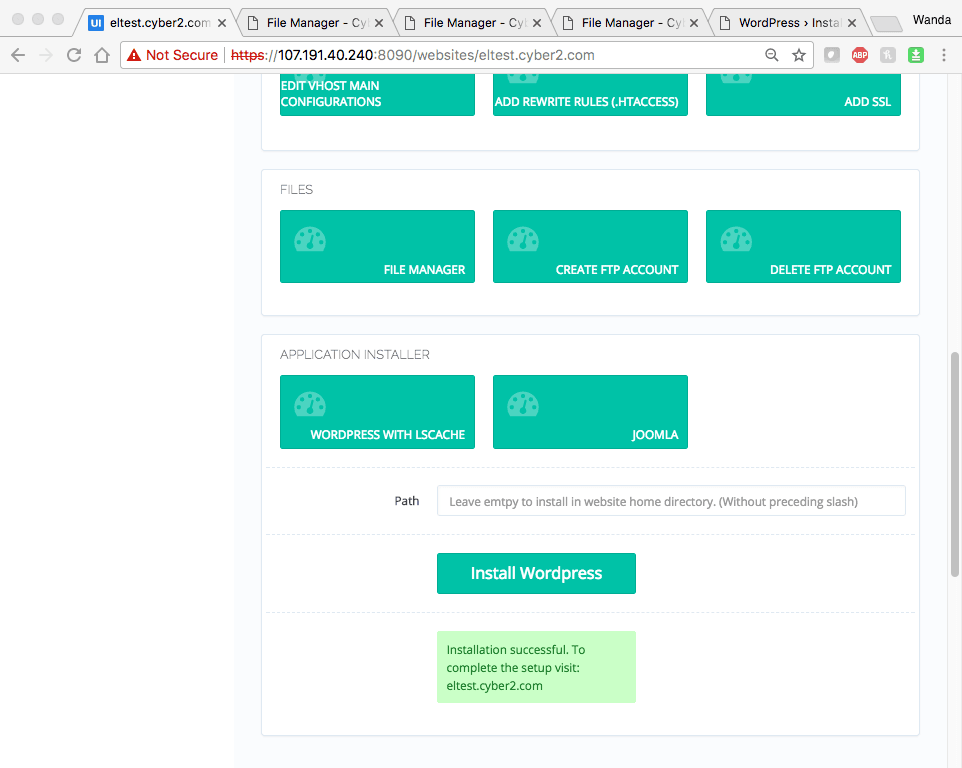Open Edit vHost Main Configurations

tap(377, 94)
